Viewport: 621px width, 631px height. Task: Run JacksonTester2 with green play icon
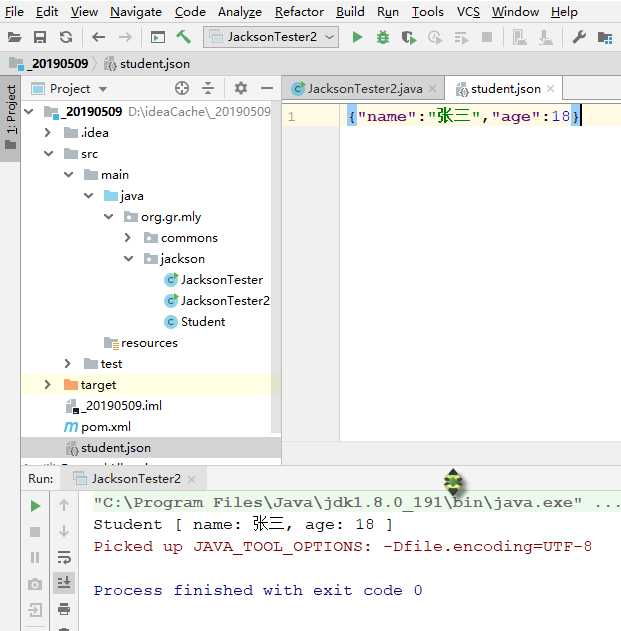[x=357, y=37]
